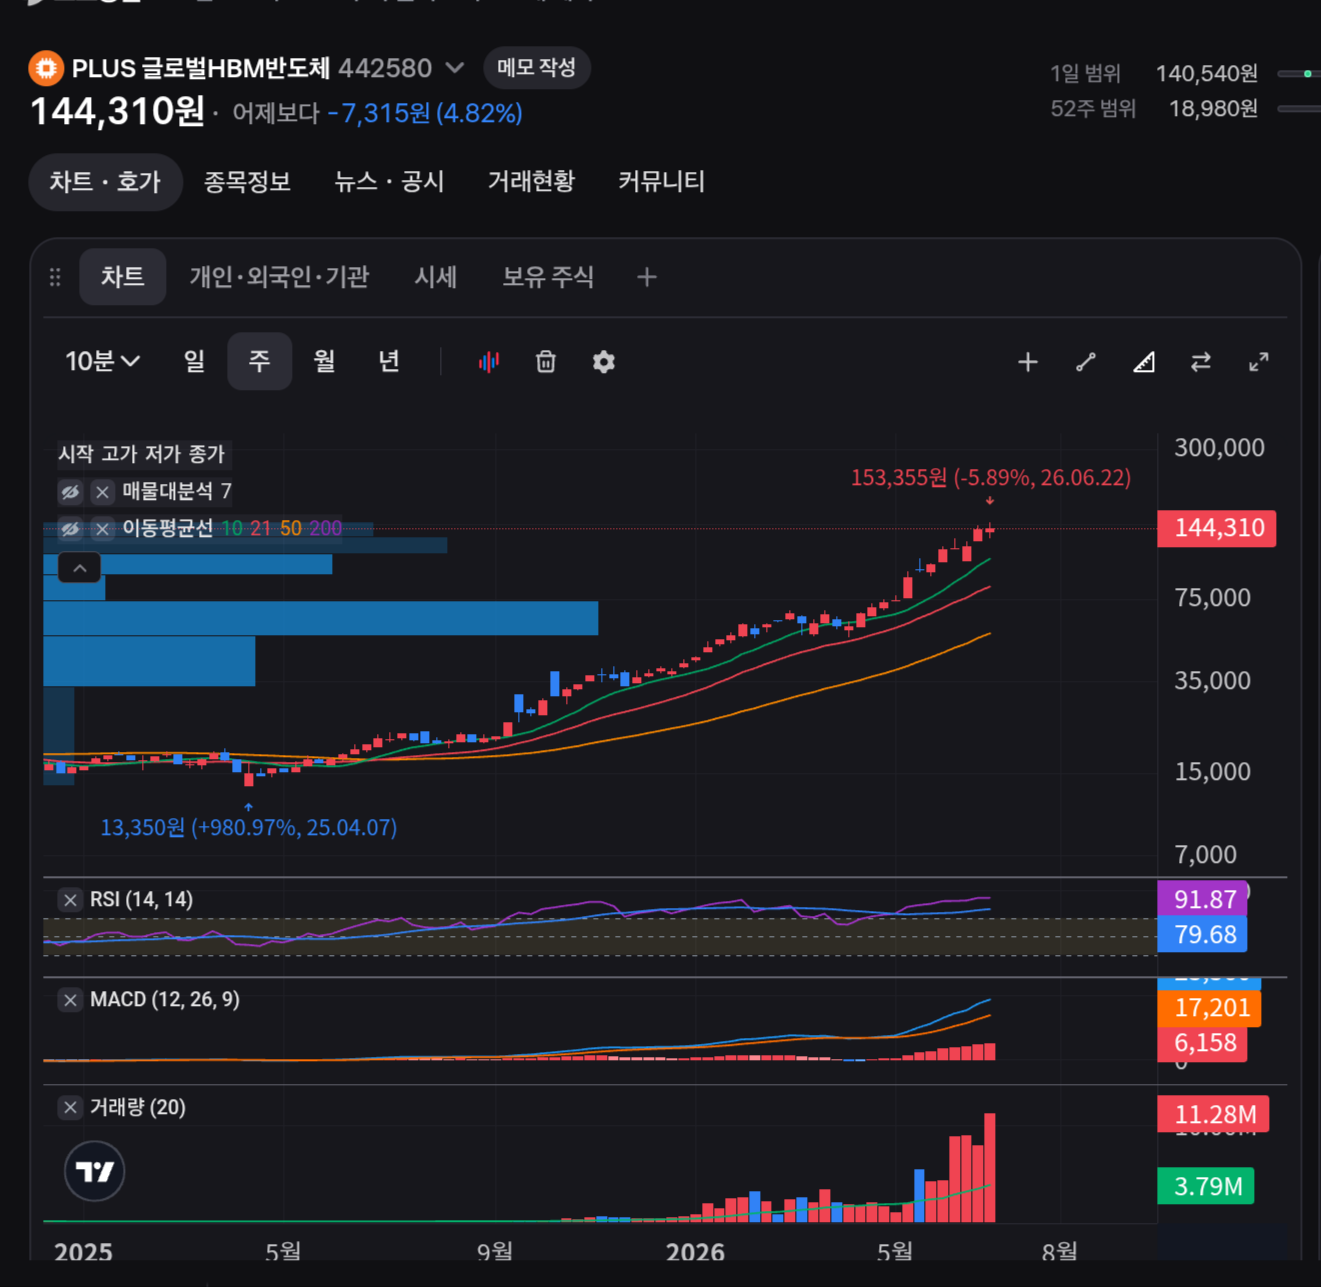
Task: Click the 시작 고가 저가 종가 legend label
Action: pos(141,455)
